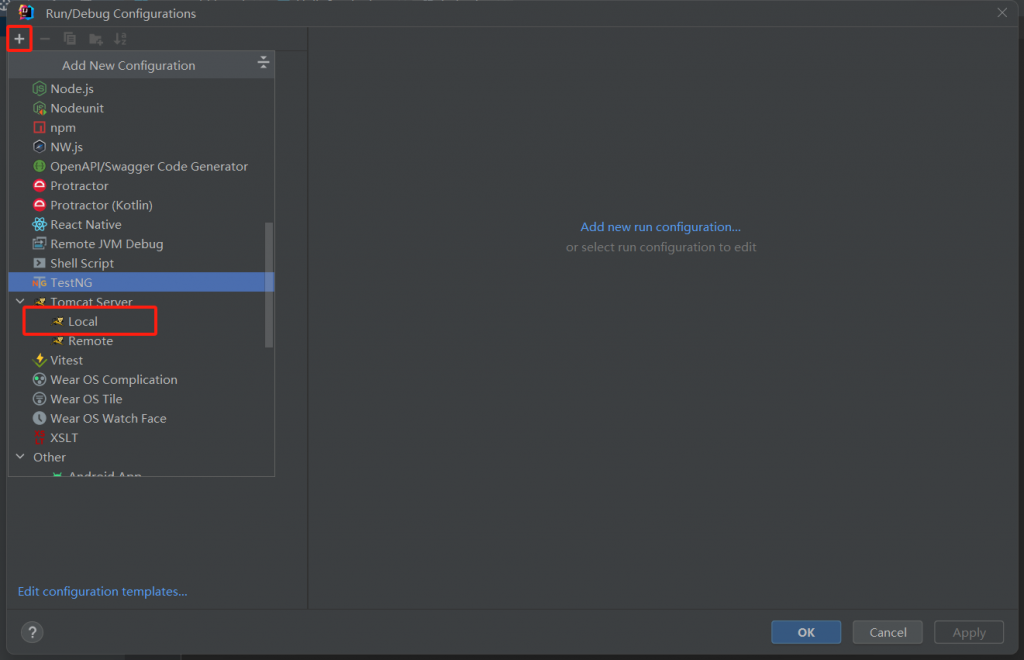
Task: Click the plus Add New Configuration icon
Action: click(x=19, y=39)
